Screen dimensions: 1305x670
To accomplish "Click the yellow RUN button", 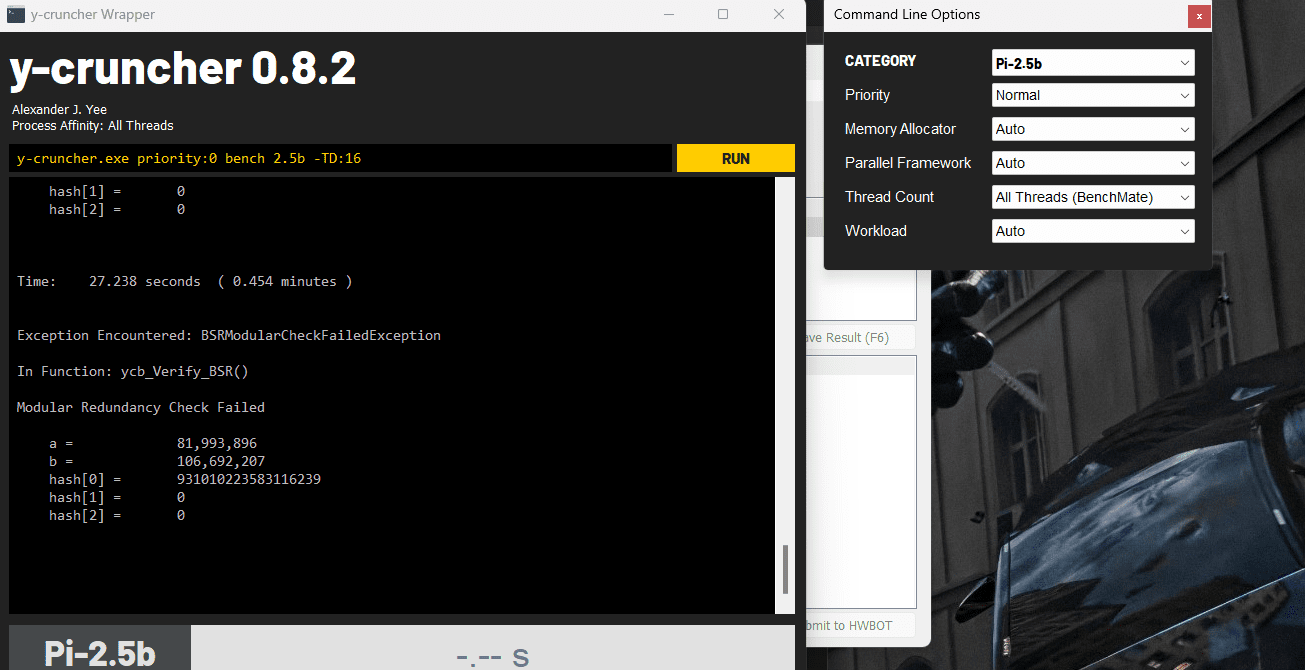I will click(x=735, y=158).
